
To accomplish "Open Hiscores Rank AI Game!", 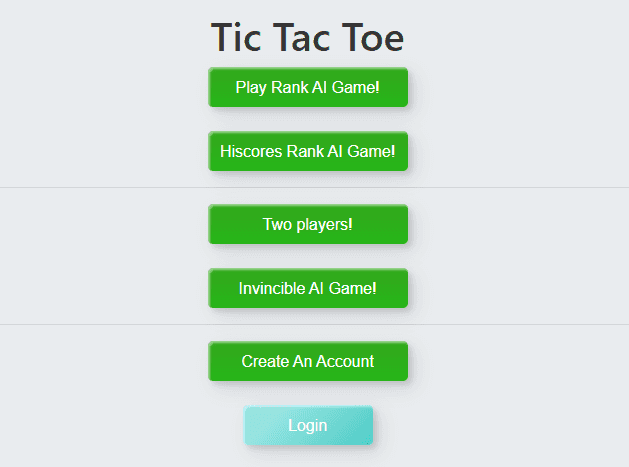I will click(x=308, y=151).
